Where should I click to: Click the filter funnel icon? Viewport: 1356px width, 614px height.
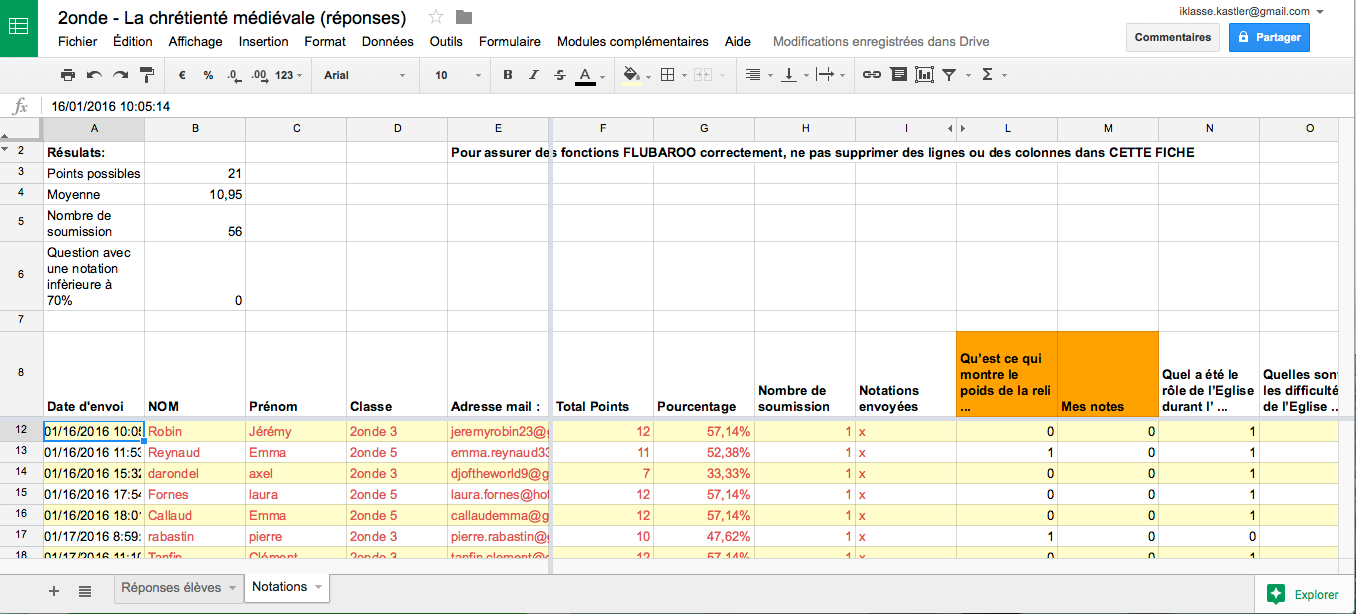tap(949, 75)
